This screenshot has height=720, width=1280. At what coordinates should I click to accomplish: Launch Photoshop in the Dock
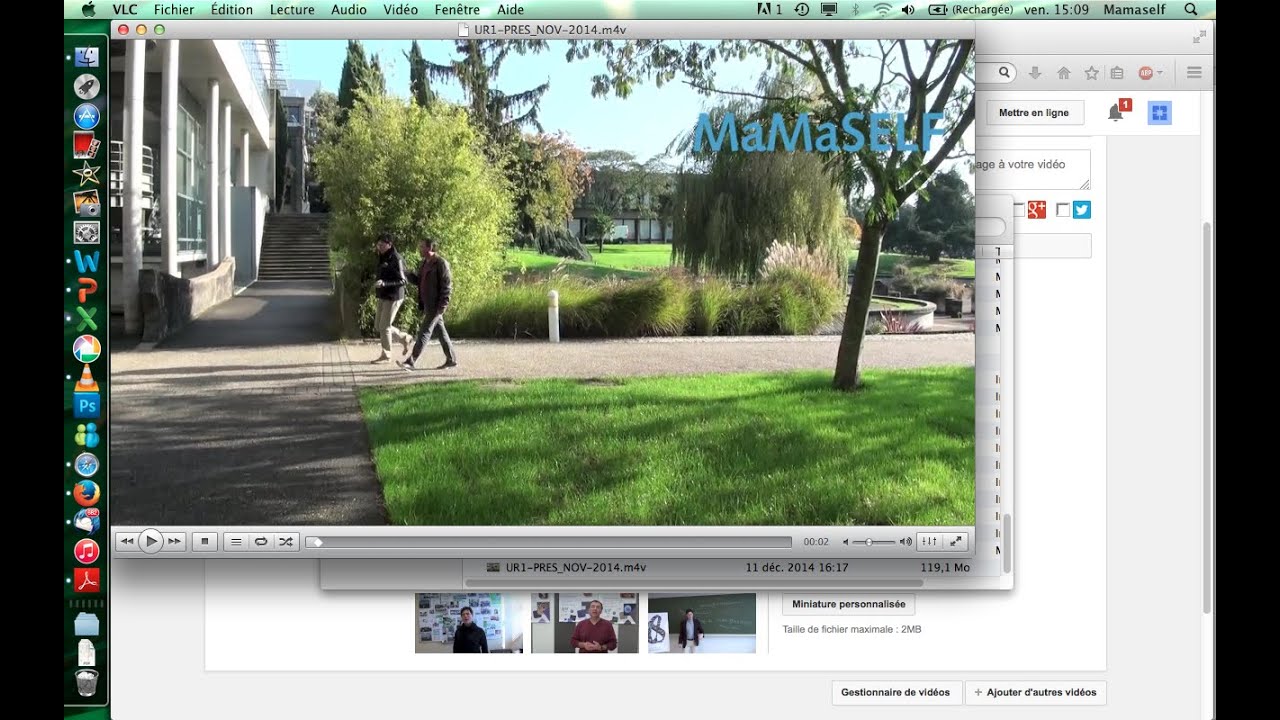click(x=87, y=406)
